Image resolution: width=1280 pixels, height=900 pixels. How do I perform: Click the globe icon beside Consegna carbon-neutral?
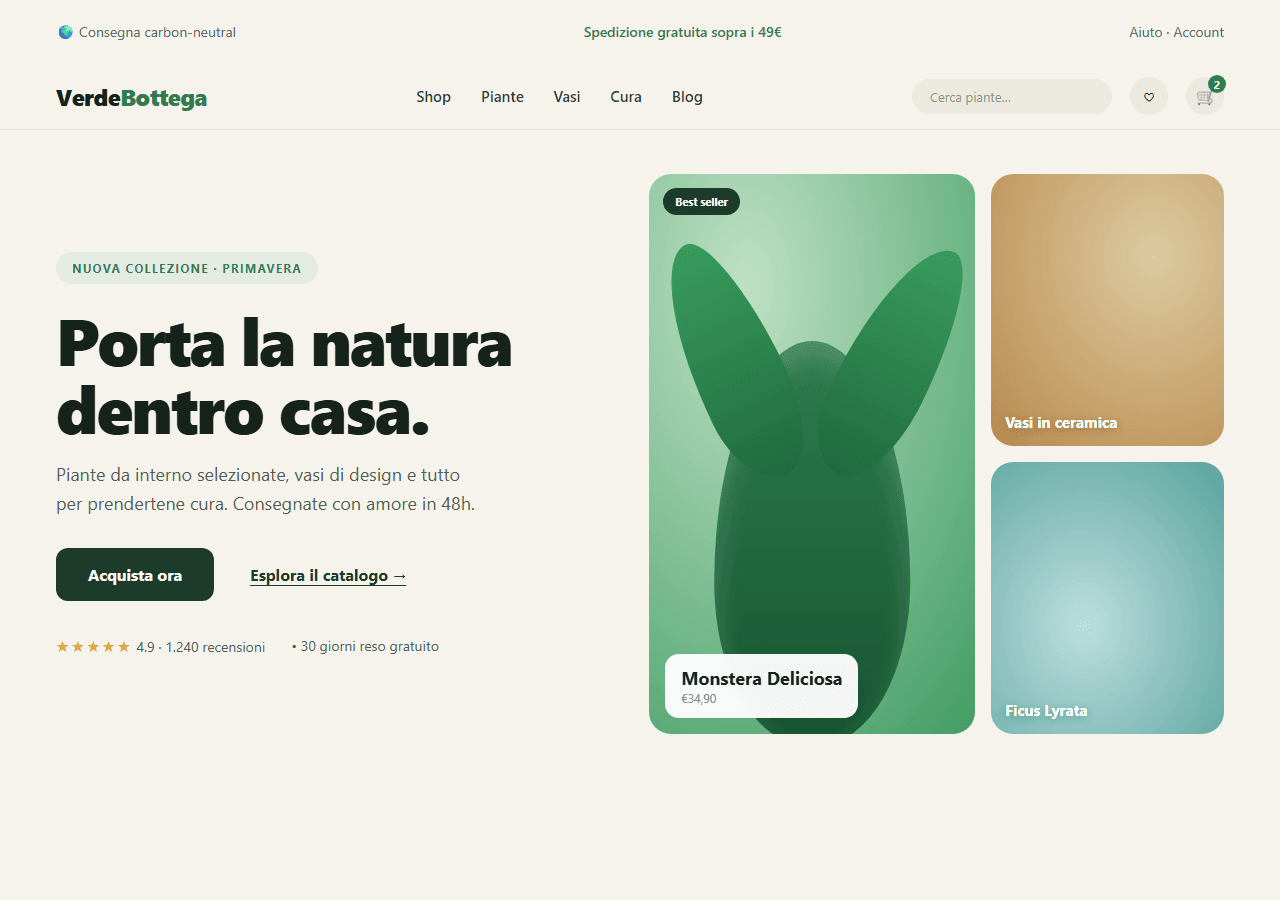tap(65, 32)
